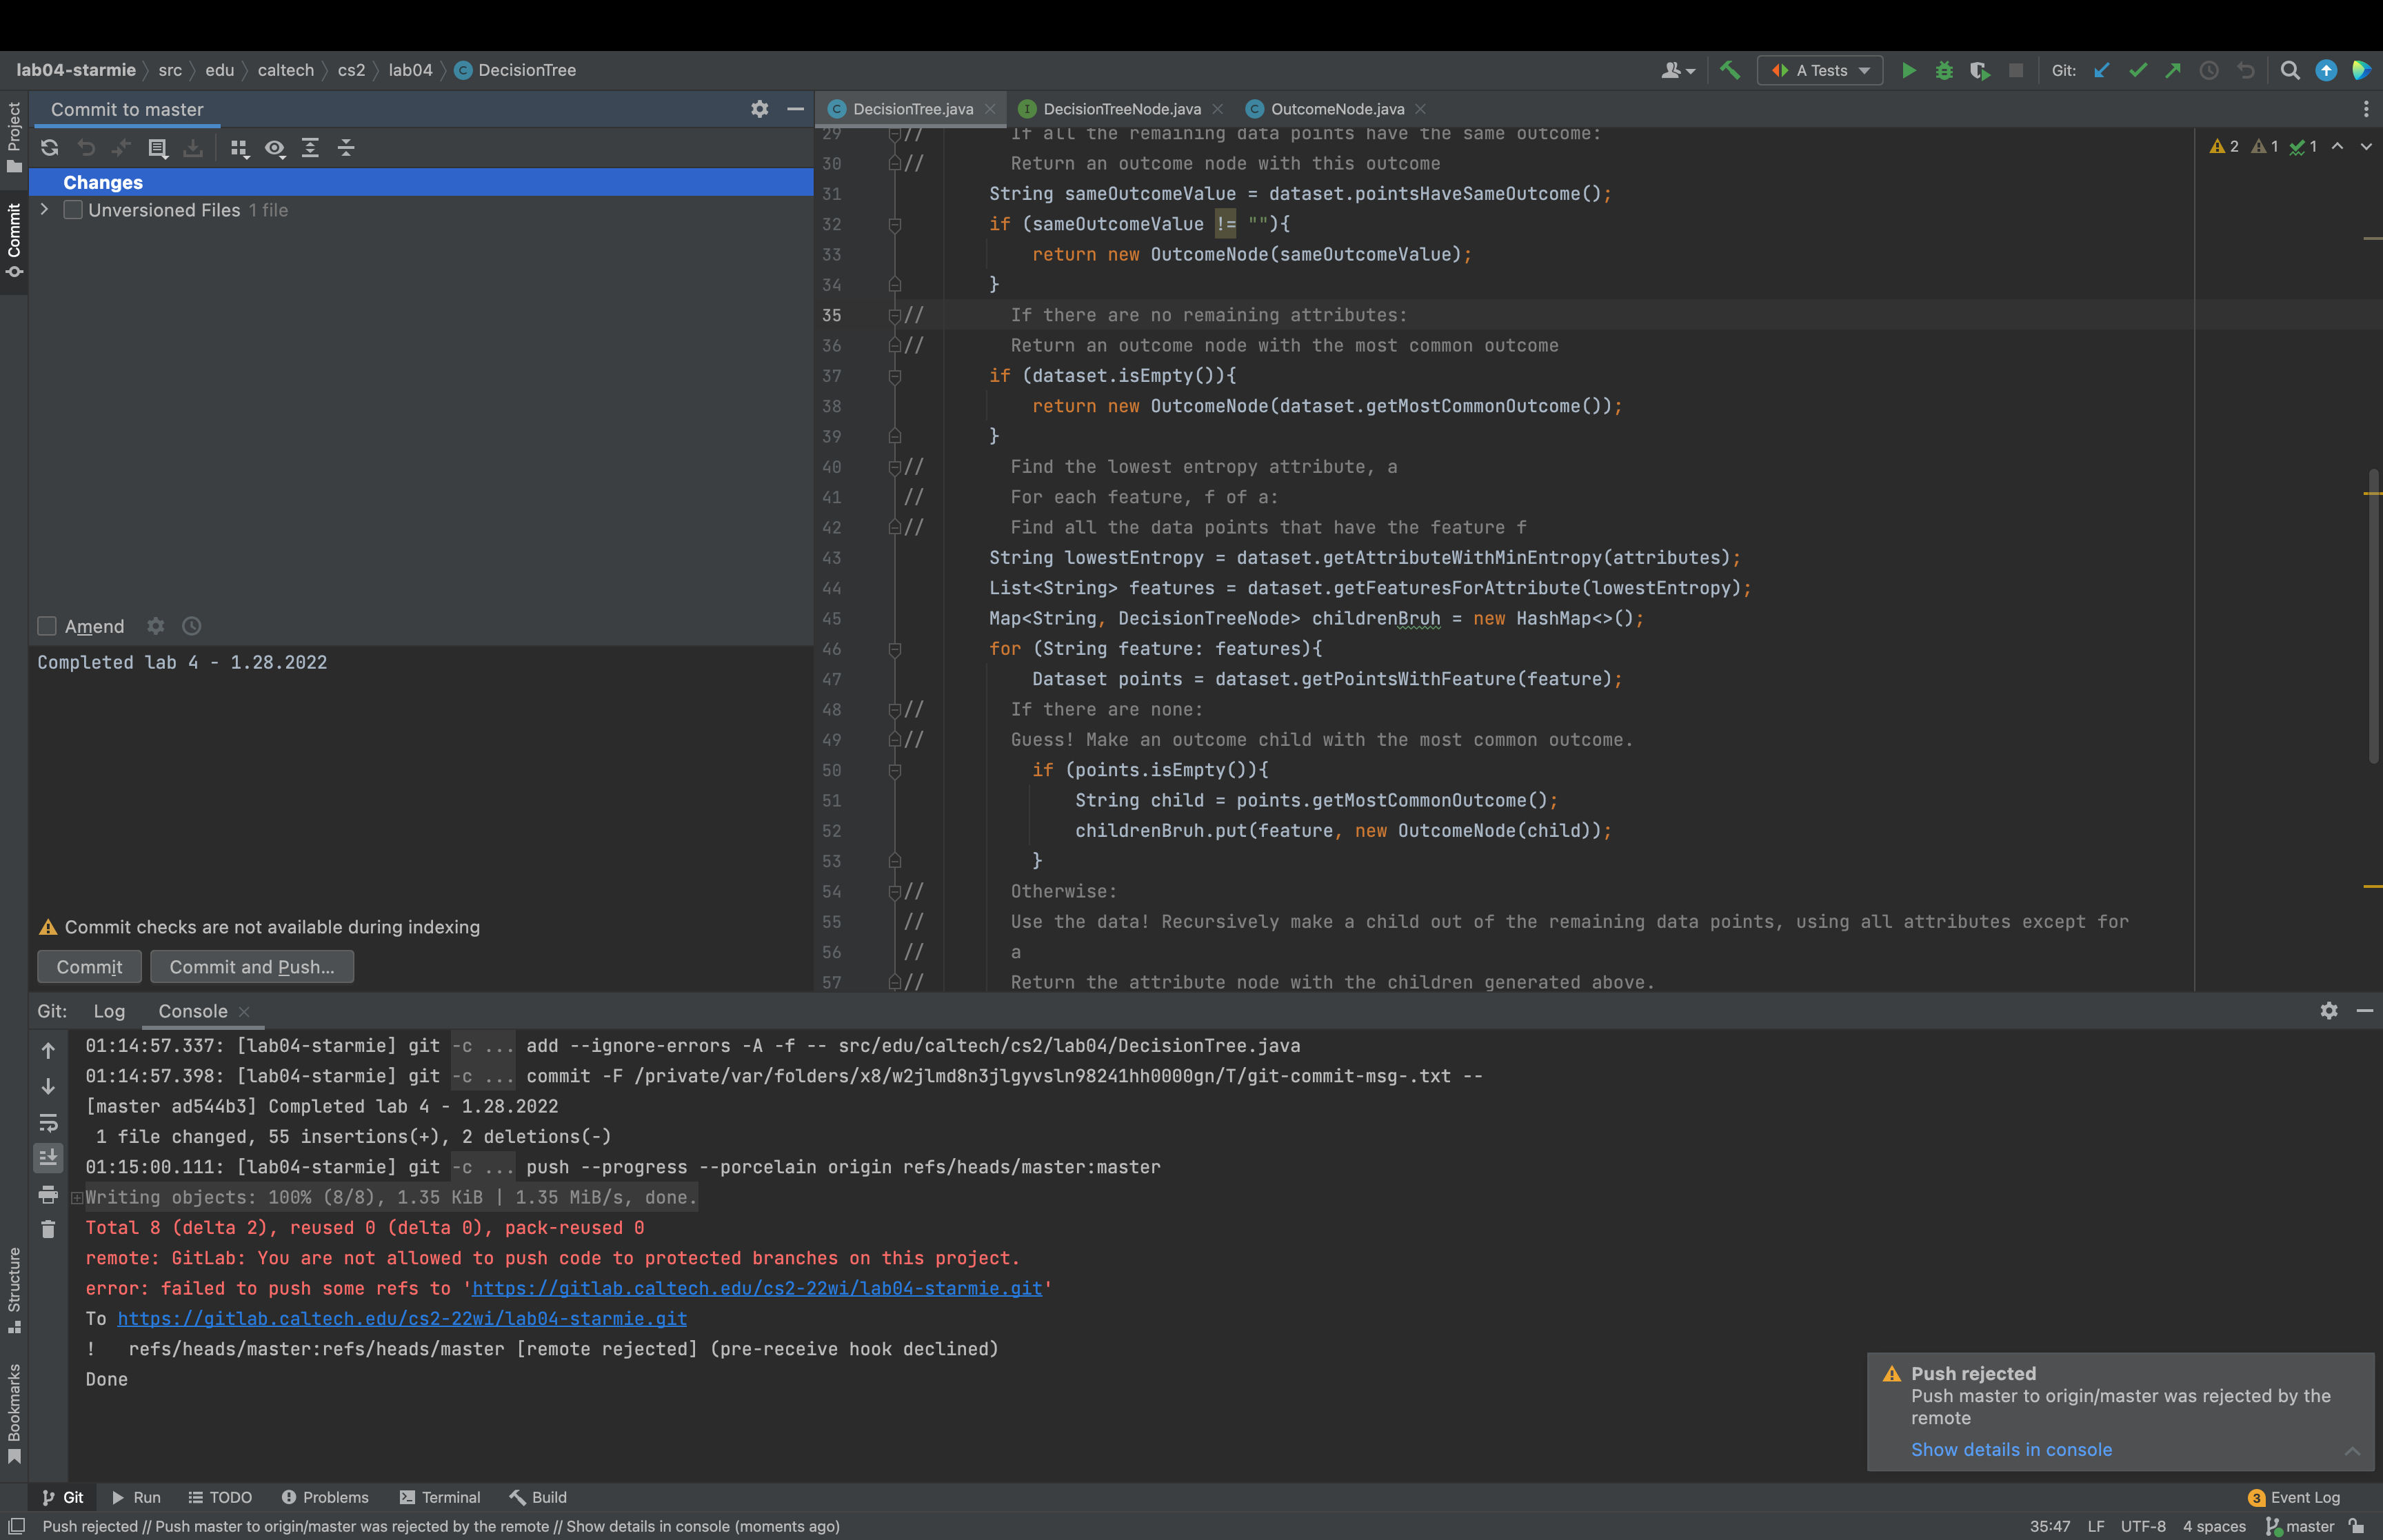Click the Refresh icon in the Commit toolbar

[x=49, y=148]
